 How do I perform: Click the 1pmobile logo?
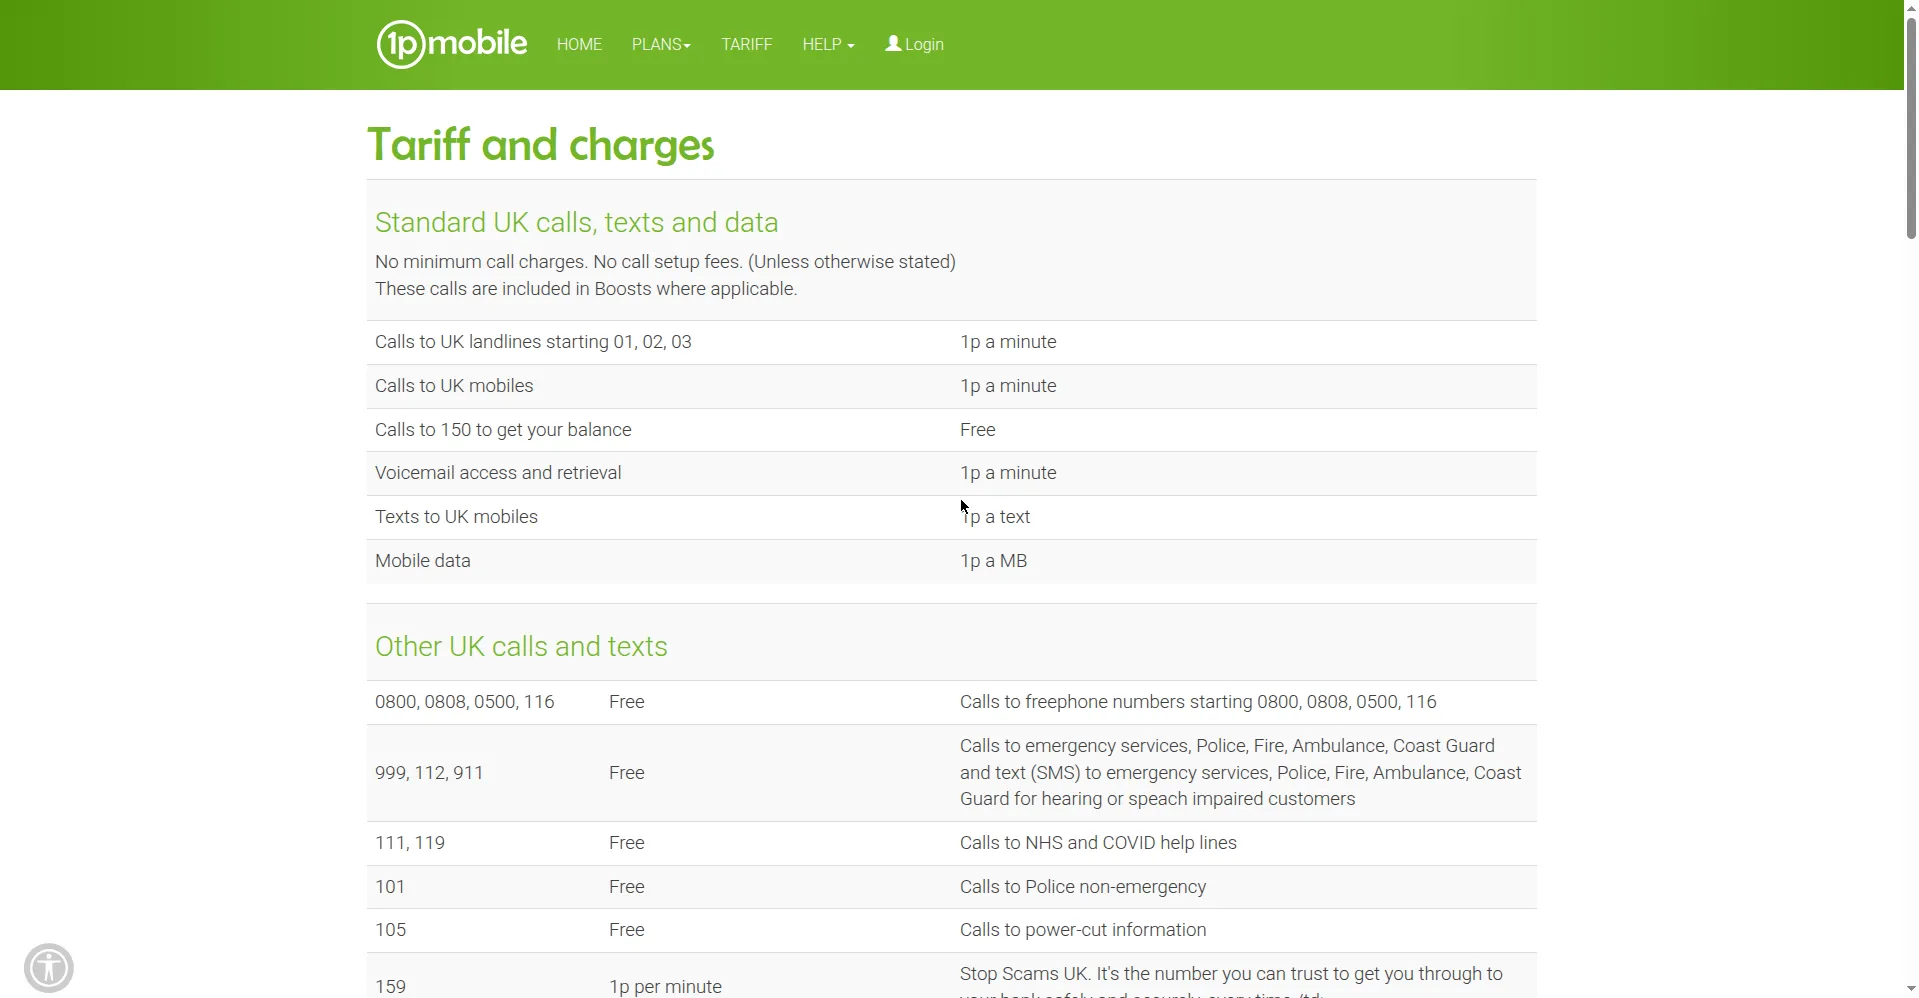pos(451,44)
